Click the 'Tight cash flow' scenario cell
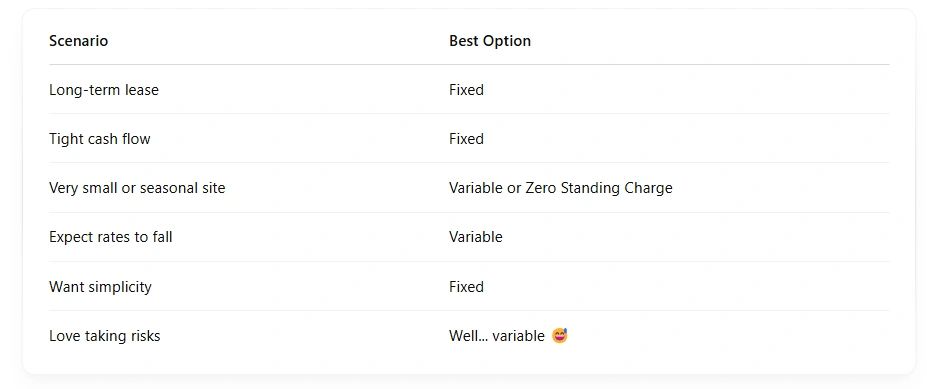This screenshot has width=927, height=389. click(x=99, y=139)
